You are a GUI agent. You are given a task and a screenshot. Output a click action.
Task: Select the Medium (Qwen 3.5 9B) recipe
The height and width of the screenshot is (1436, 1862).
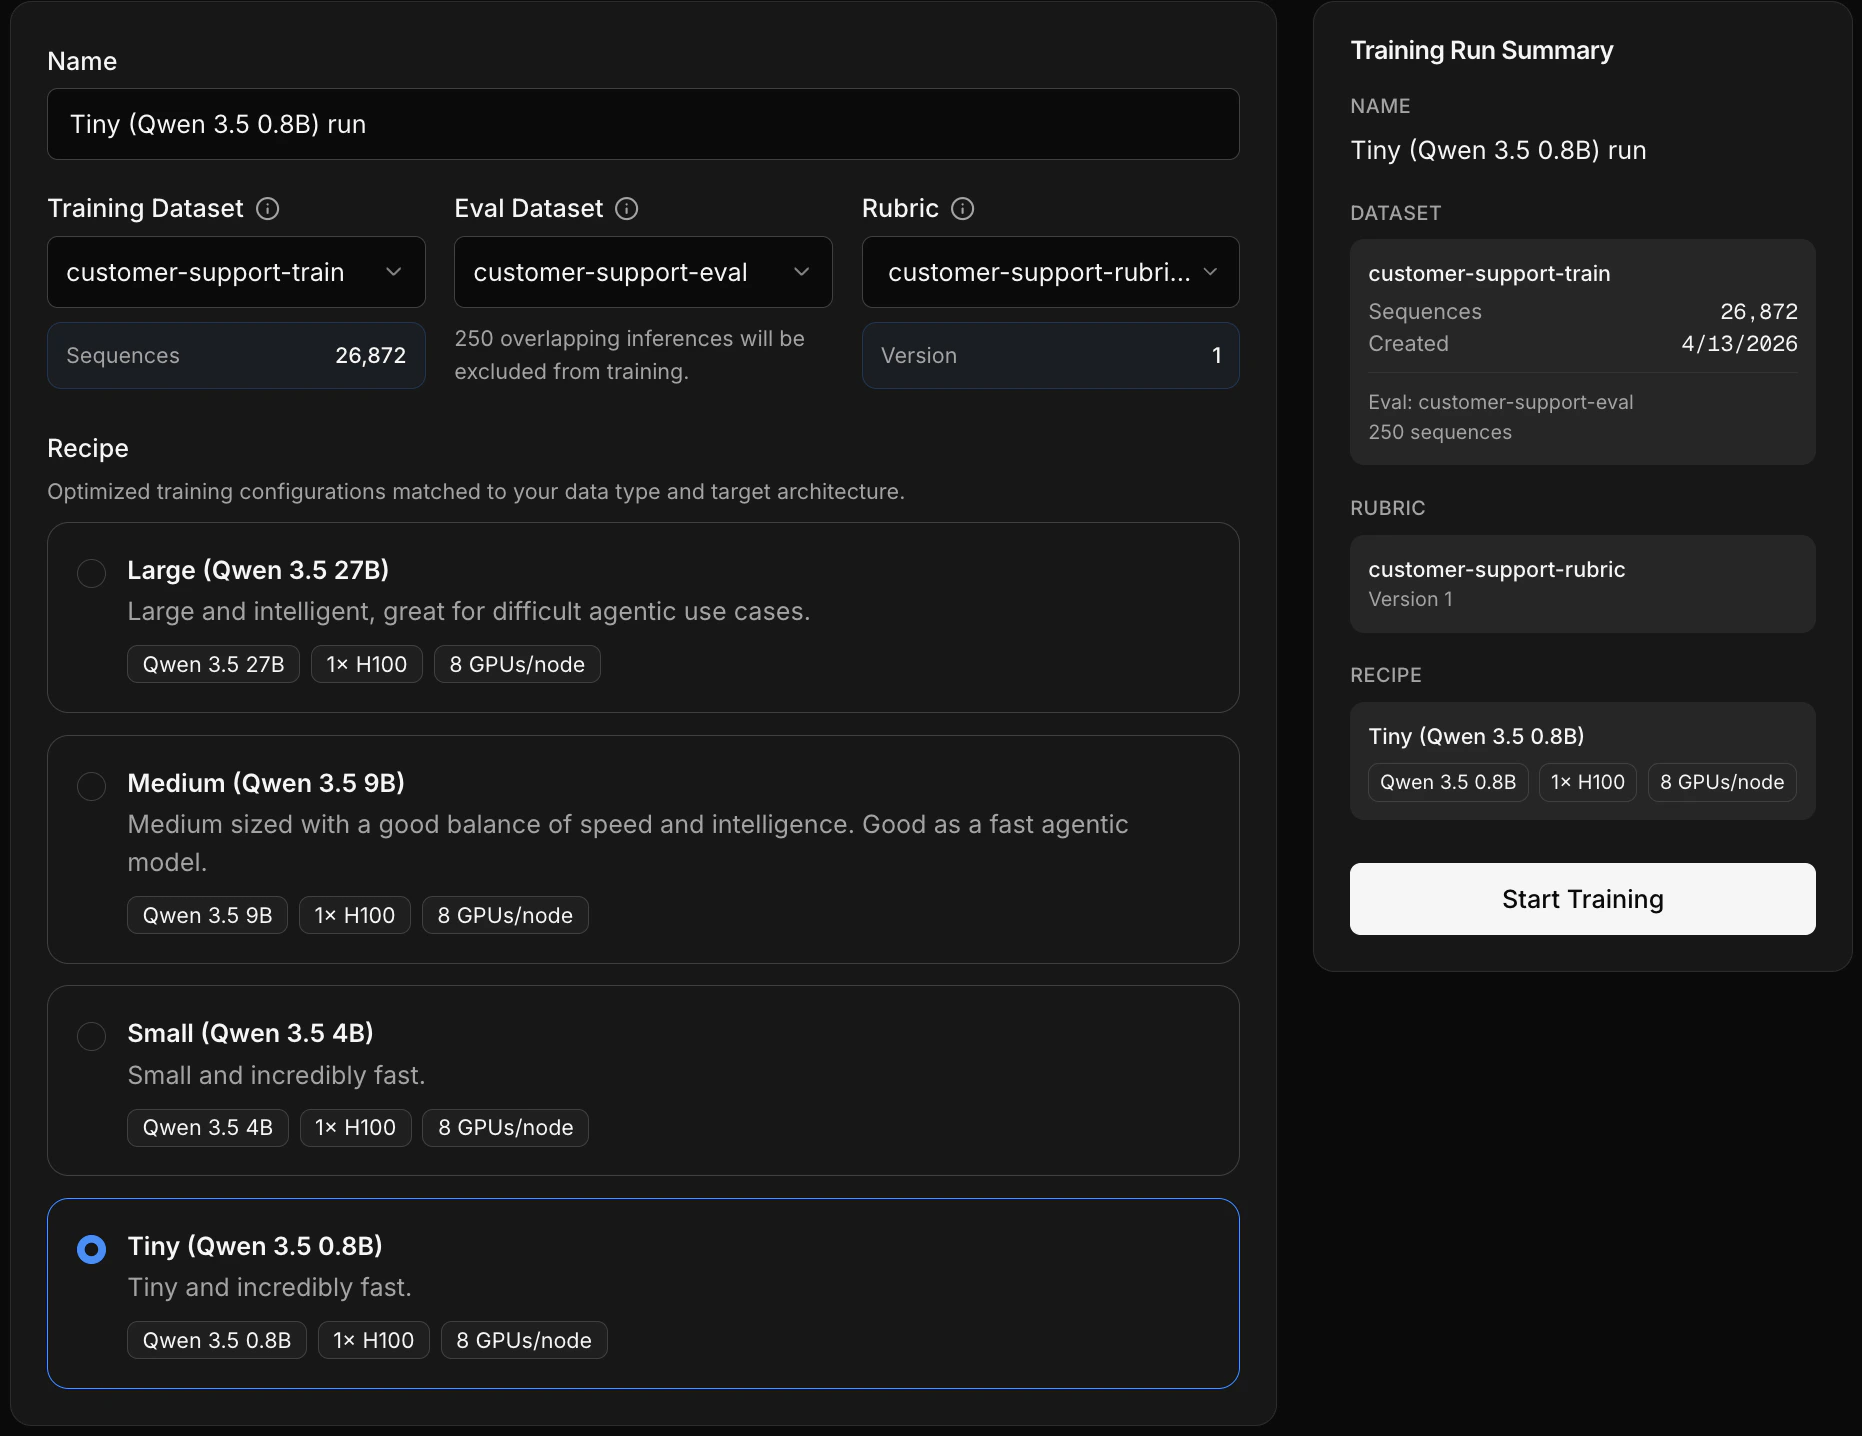pyautogui.click(x=91, y=786)
